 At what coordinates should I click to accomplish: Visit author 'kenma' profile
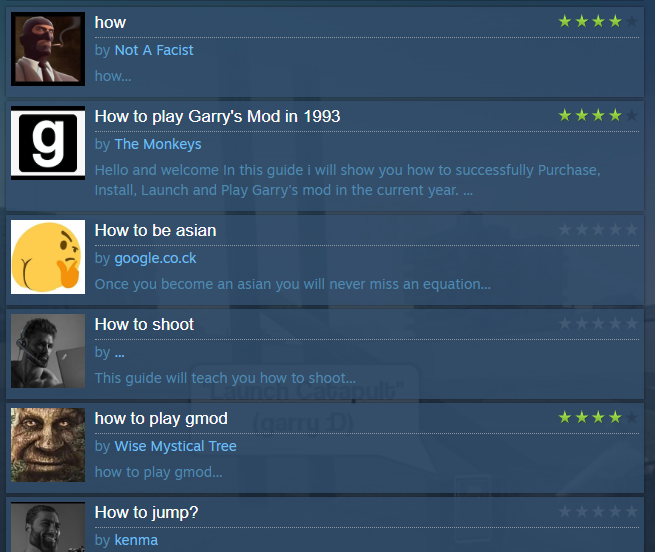click(136, 540)
